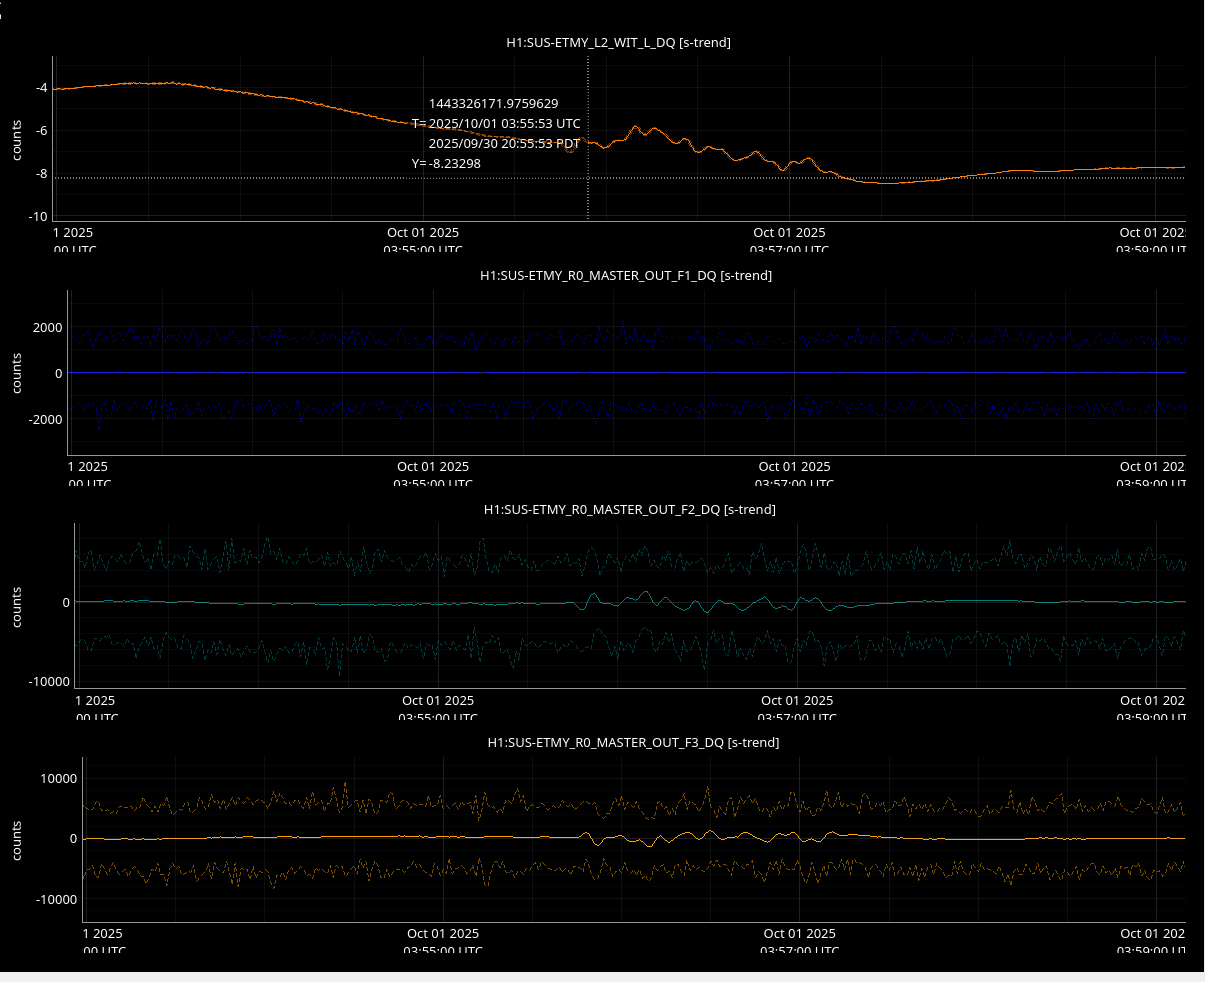The height and width of the screenshot is (982, 1205).
Task: Click the H1:SUS-ETMY_R0_MASTER_OUT_F1_DQ plot title
Action: pyautogui.click(x=626, y=275)
